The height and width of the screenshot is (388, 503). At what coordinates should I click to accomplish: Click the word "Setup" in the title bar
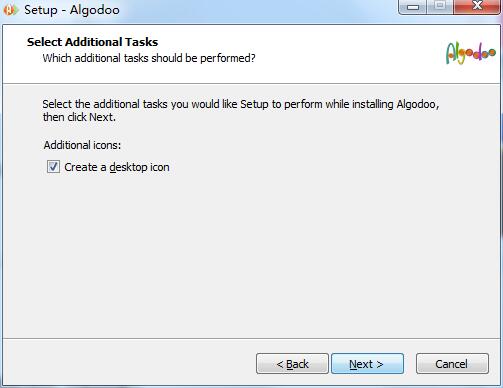[41, 10]
